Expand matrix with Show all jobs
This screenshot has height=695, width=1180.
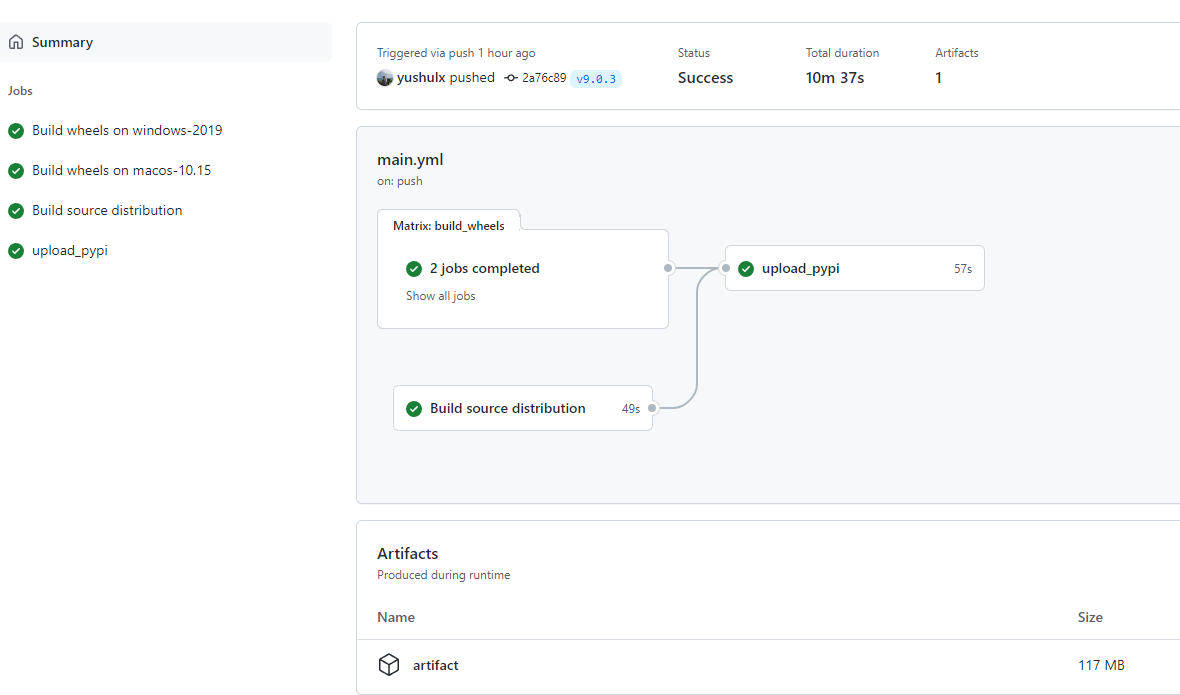click(x=440, y=296)
